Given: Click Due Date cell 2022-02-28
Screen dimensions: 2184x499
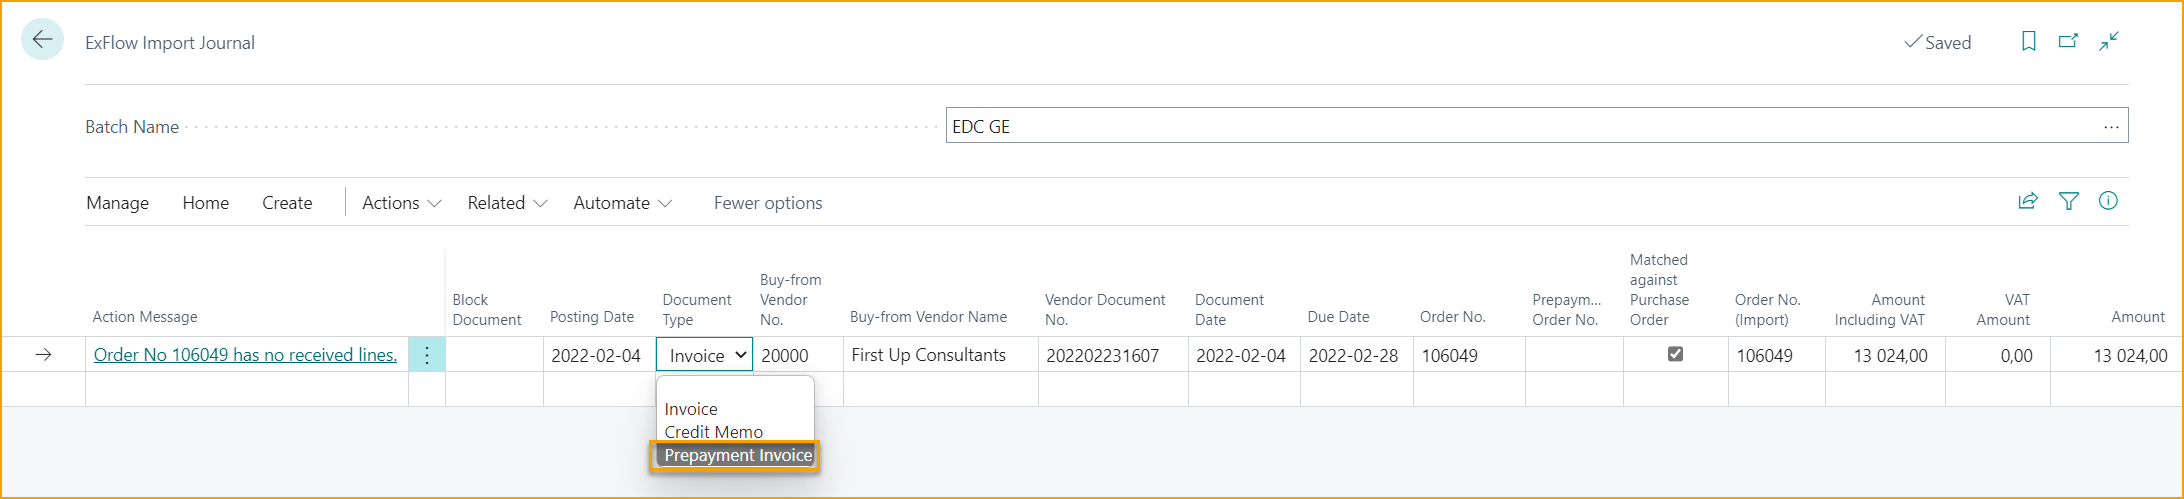Looking at the screenshot, I should (x=1356, y=355).
